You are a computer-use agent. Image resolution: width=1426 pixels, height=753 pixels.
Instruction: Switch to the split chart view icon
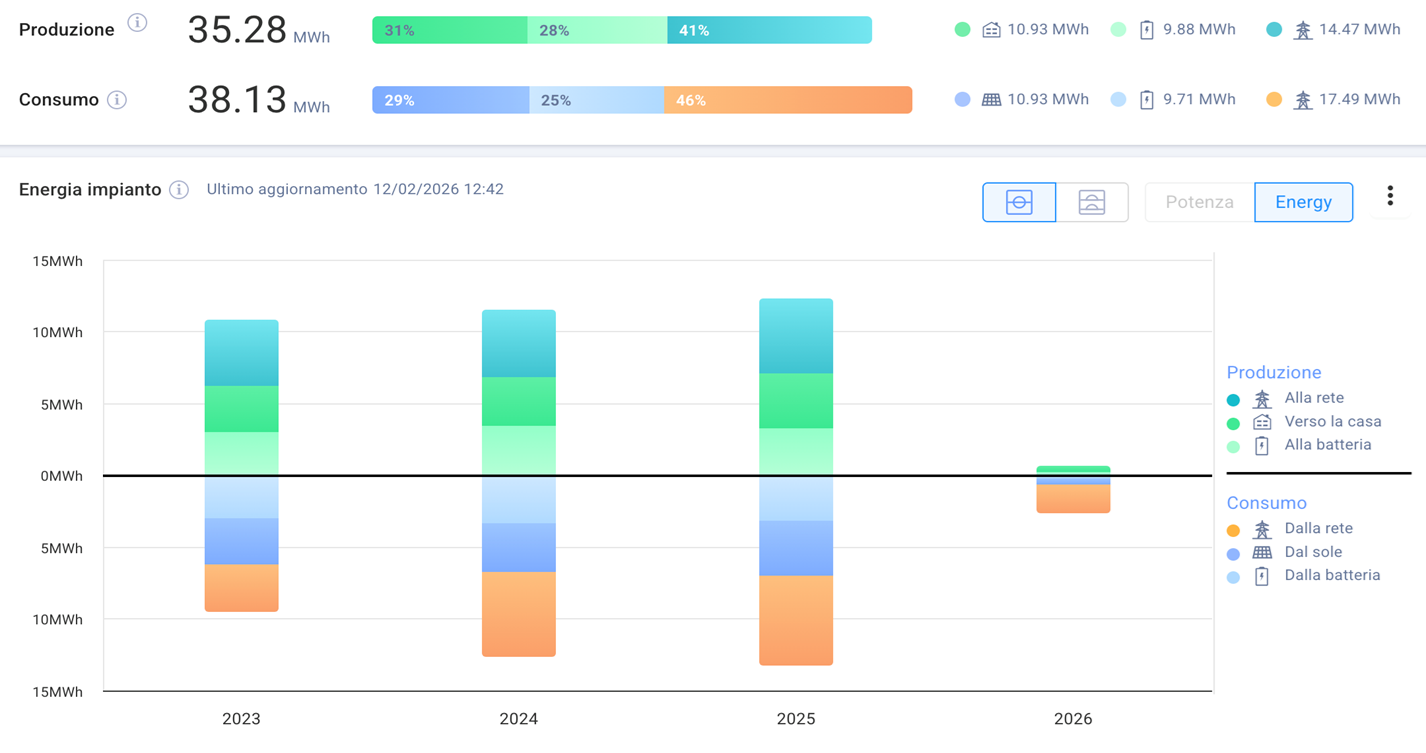(x=1092, y=202)
